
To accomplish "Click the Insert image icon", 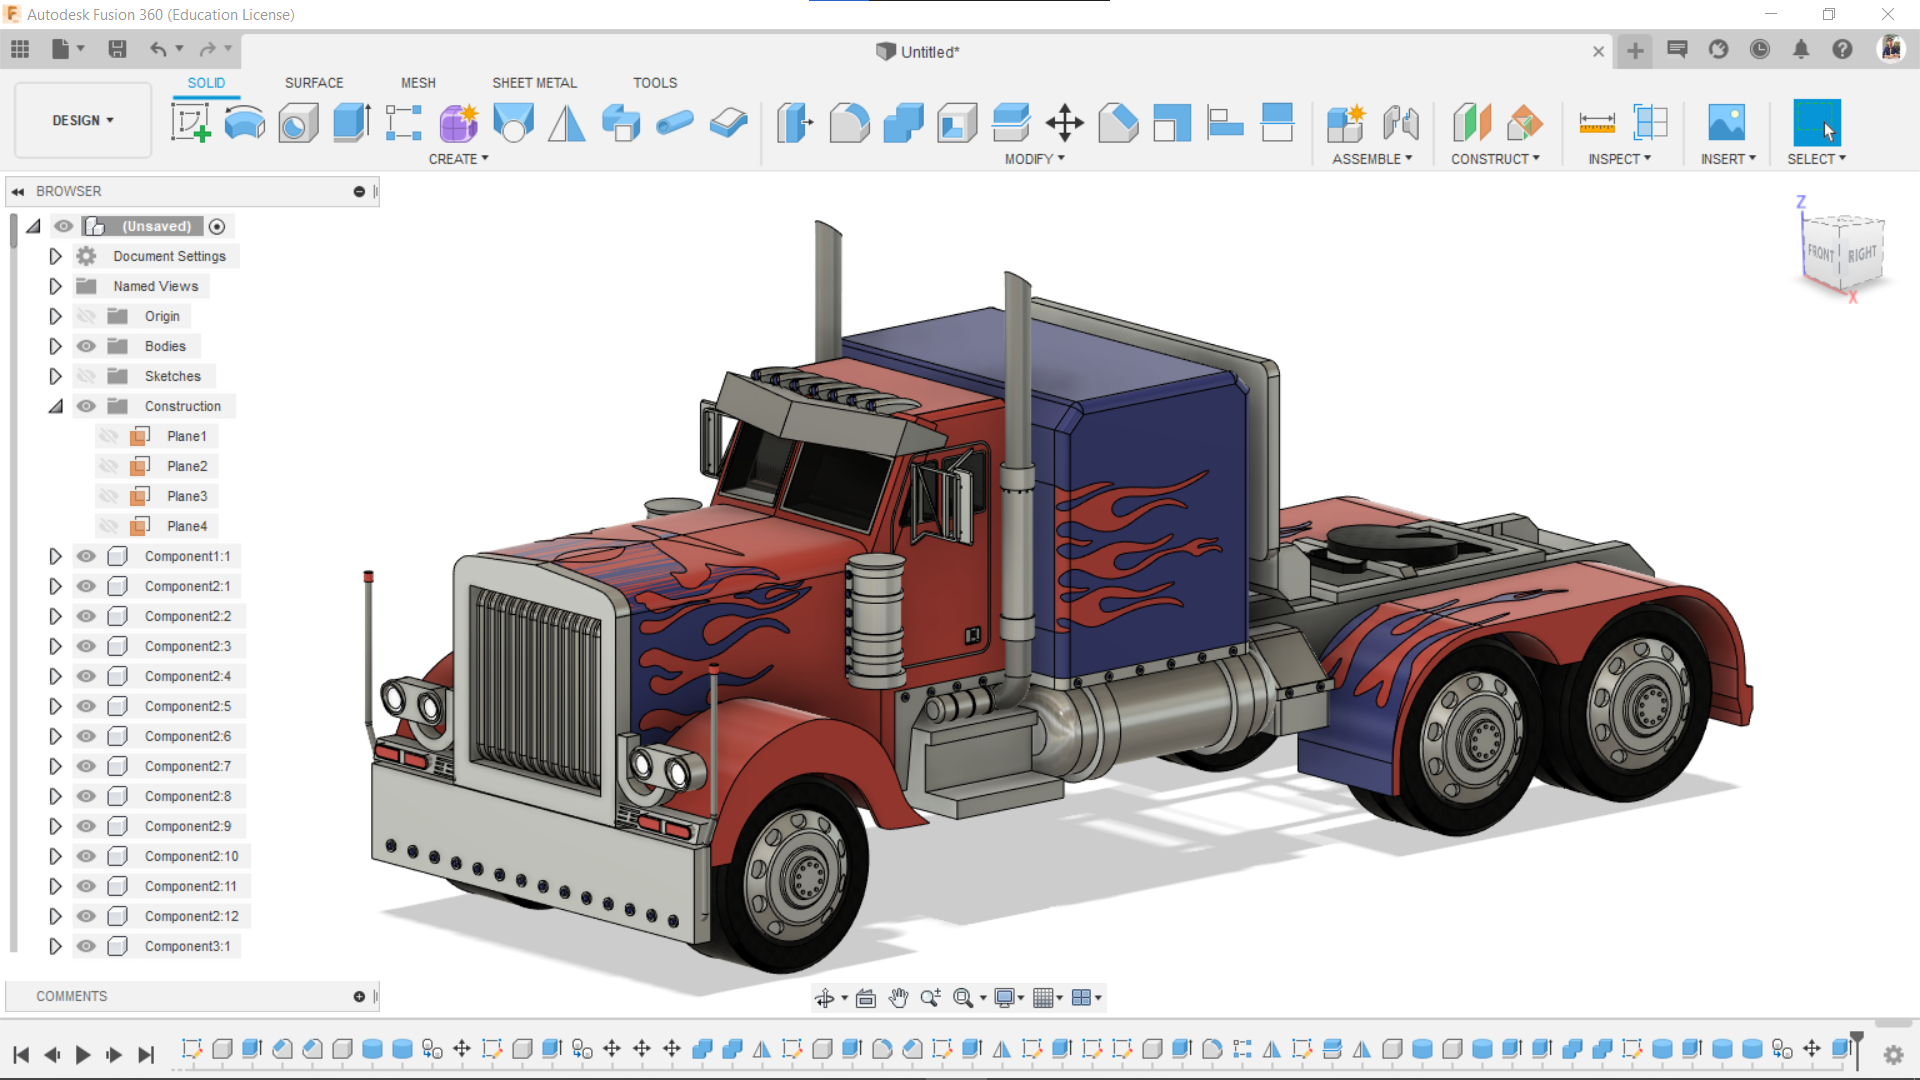I will point(1726,123).
